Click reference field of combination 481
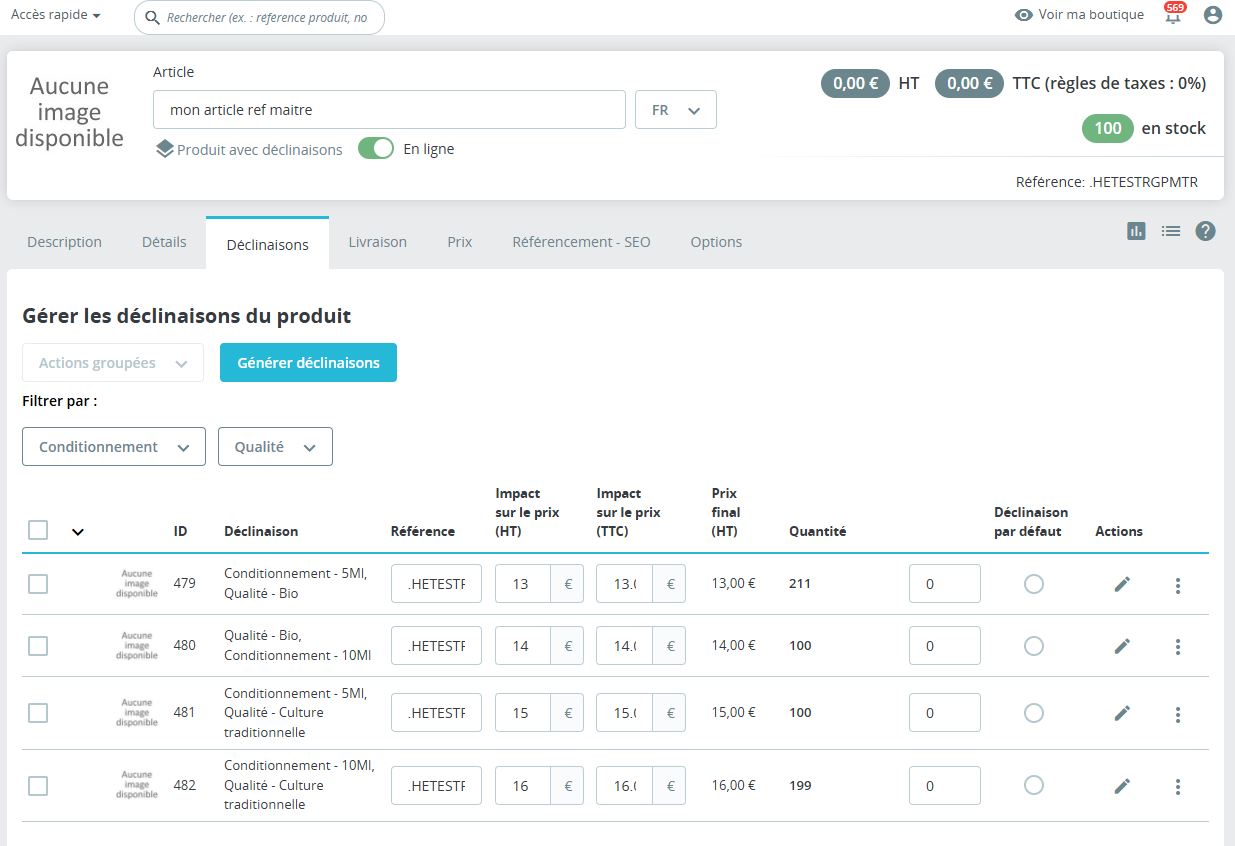The width and height of the screenshot is (1235, 846). coord(436,713)
